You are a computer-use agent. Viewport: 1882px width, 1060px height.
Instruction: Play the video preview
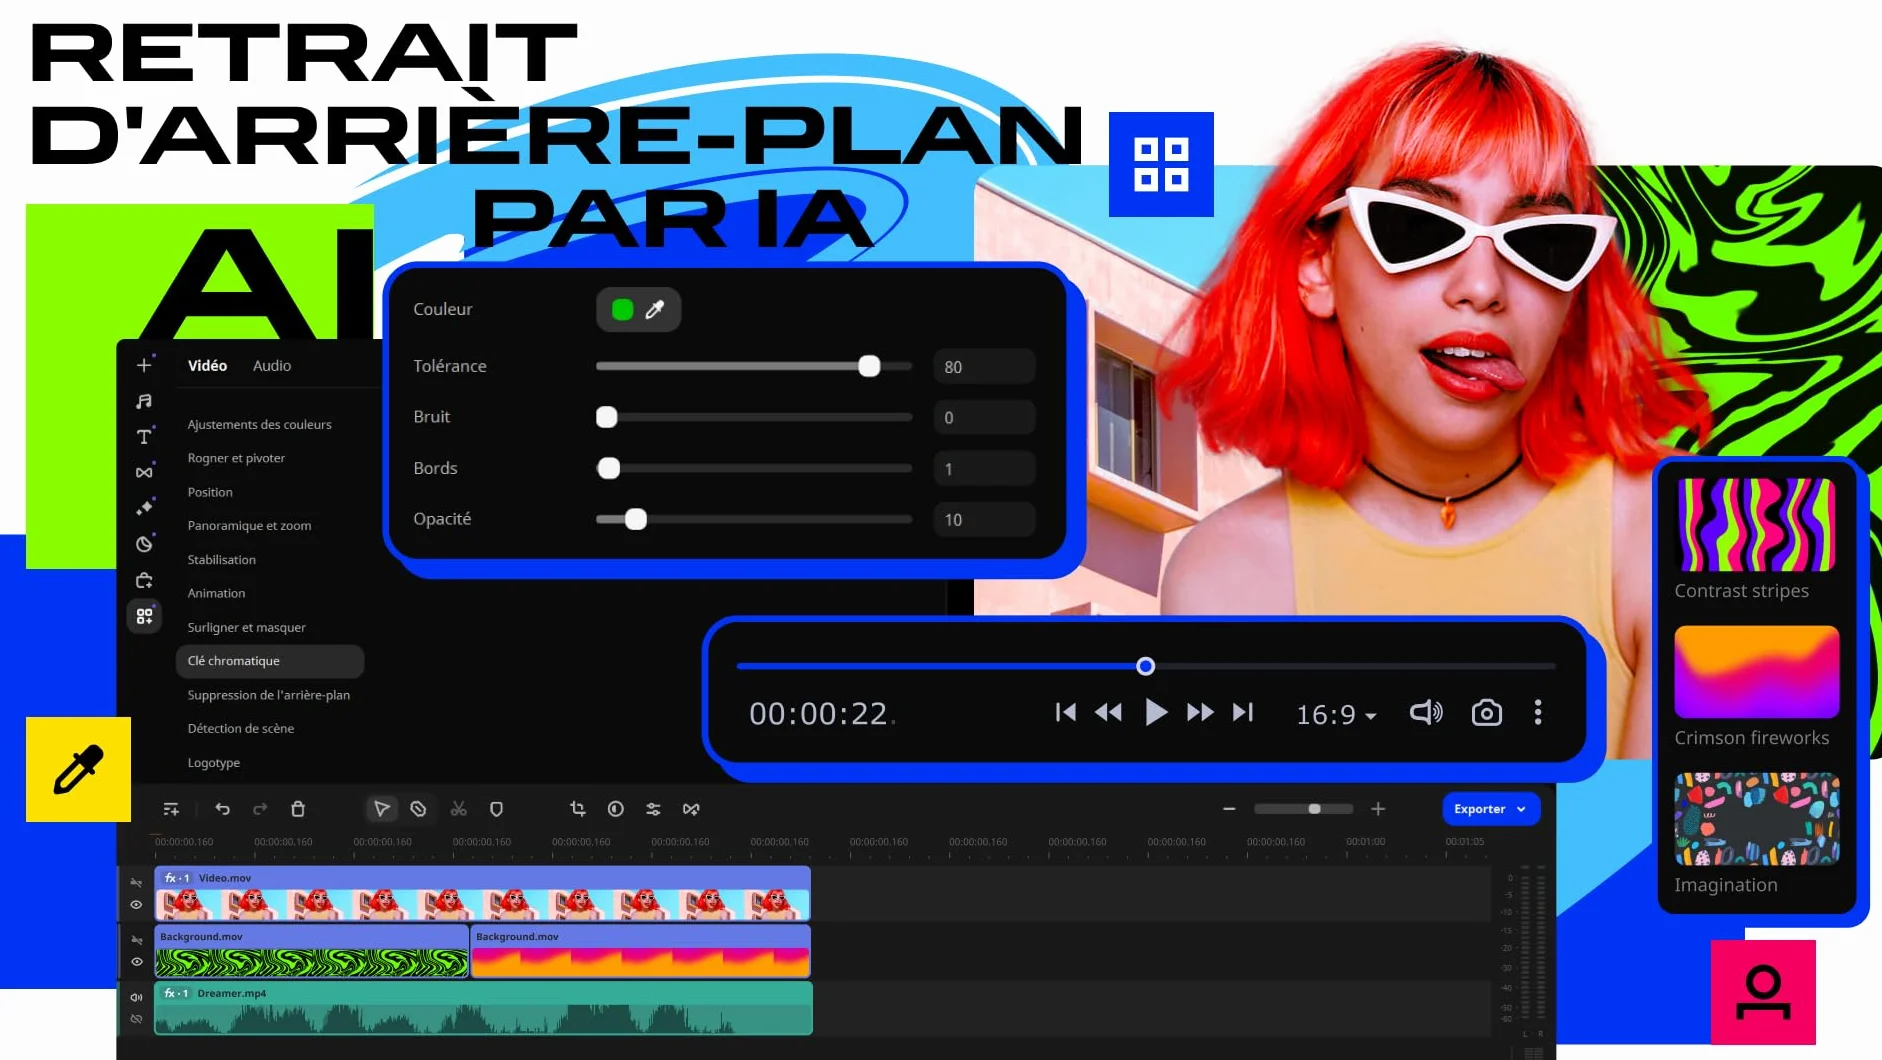(1156, 712)
